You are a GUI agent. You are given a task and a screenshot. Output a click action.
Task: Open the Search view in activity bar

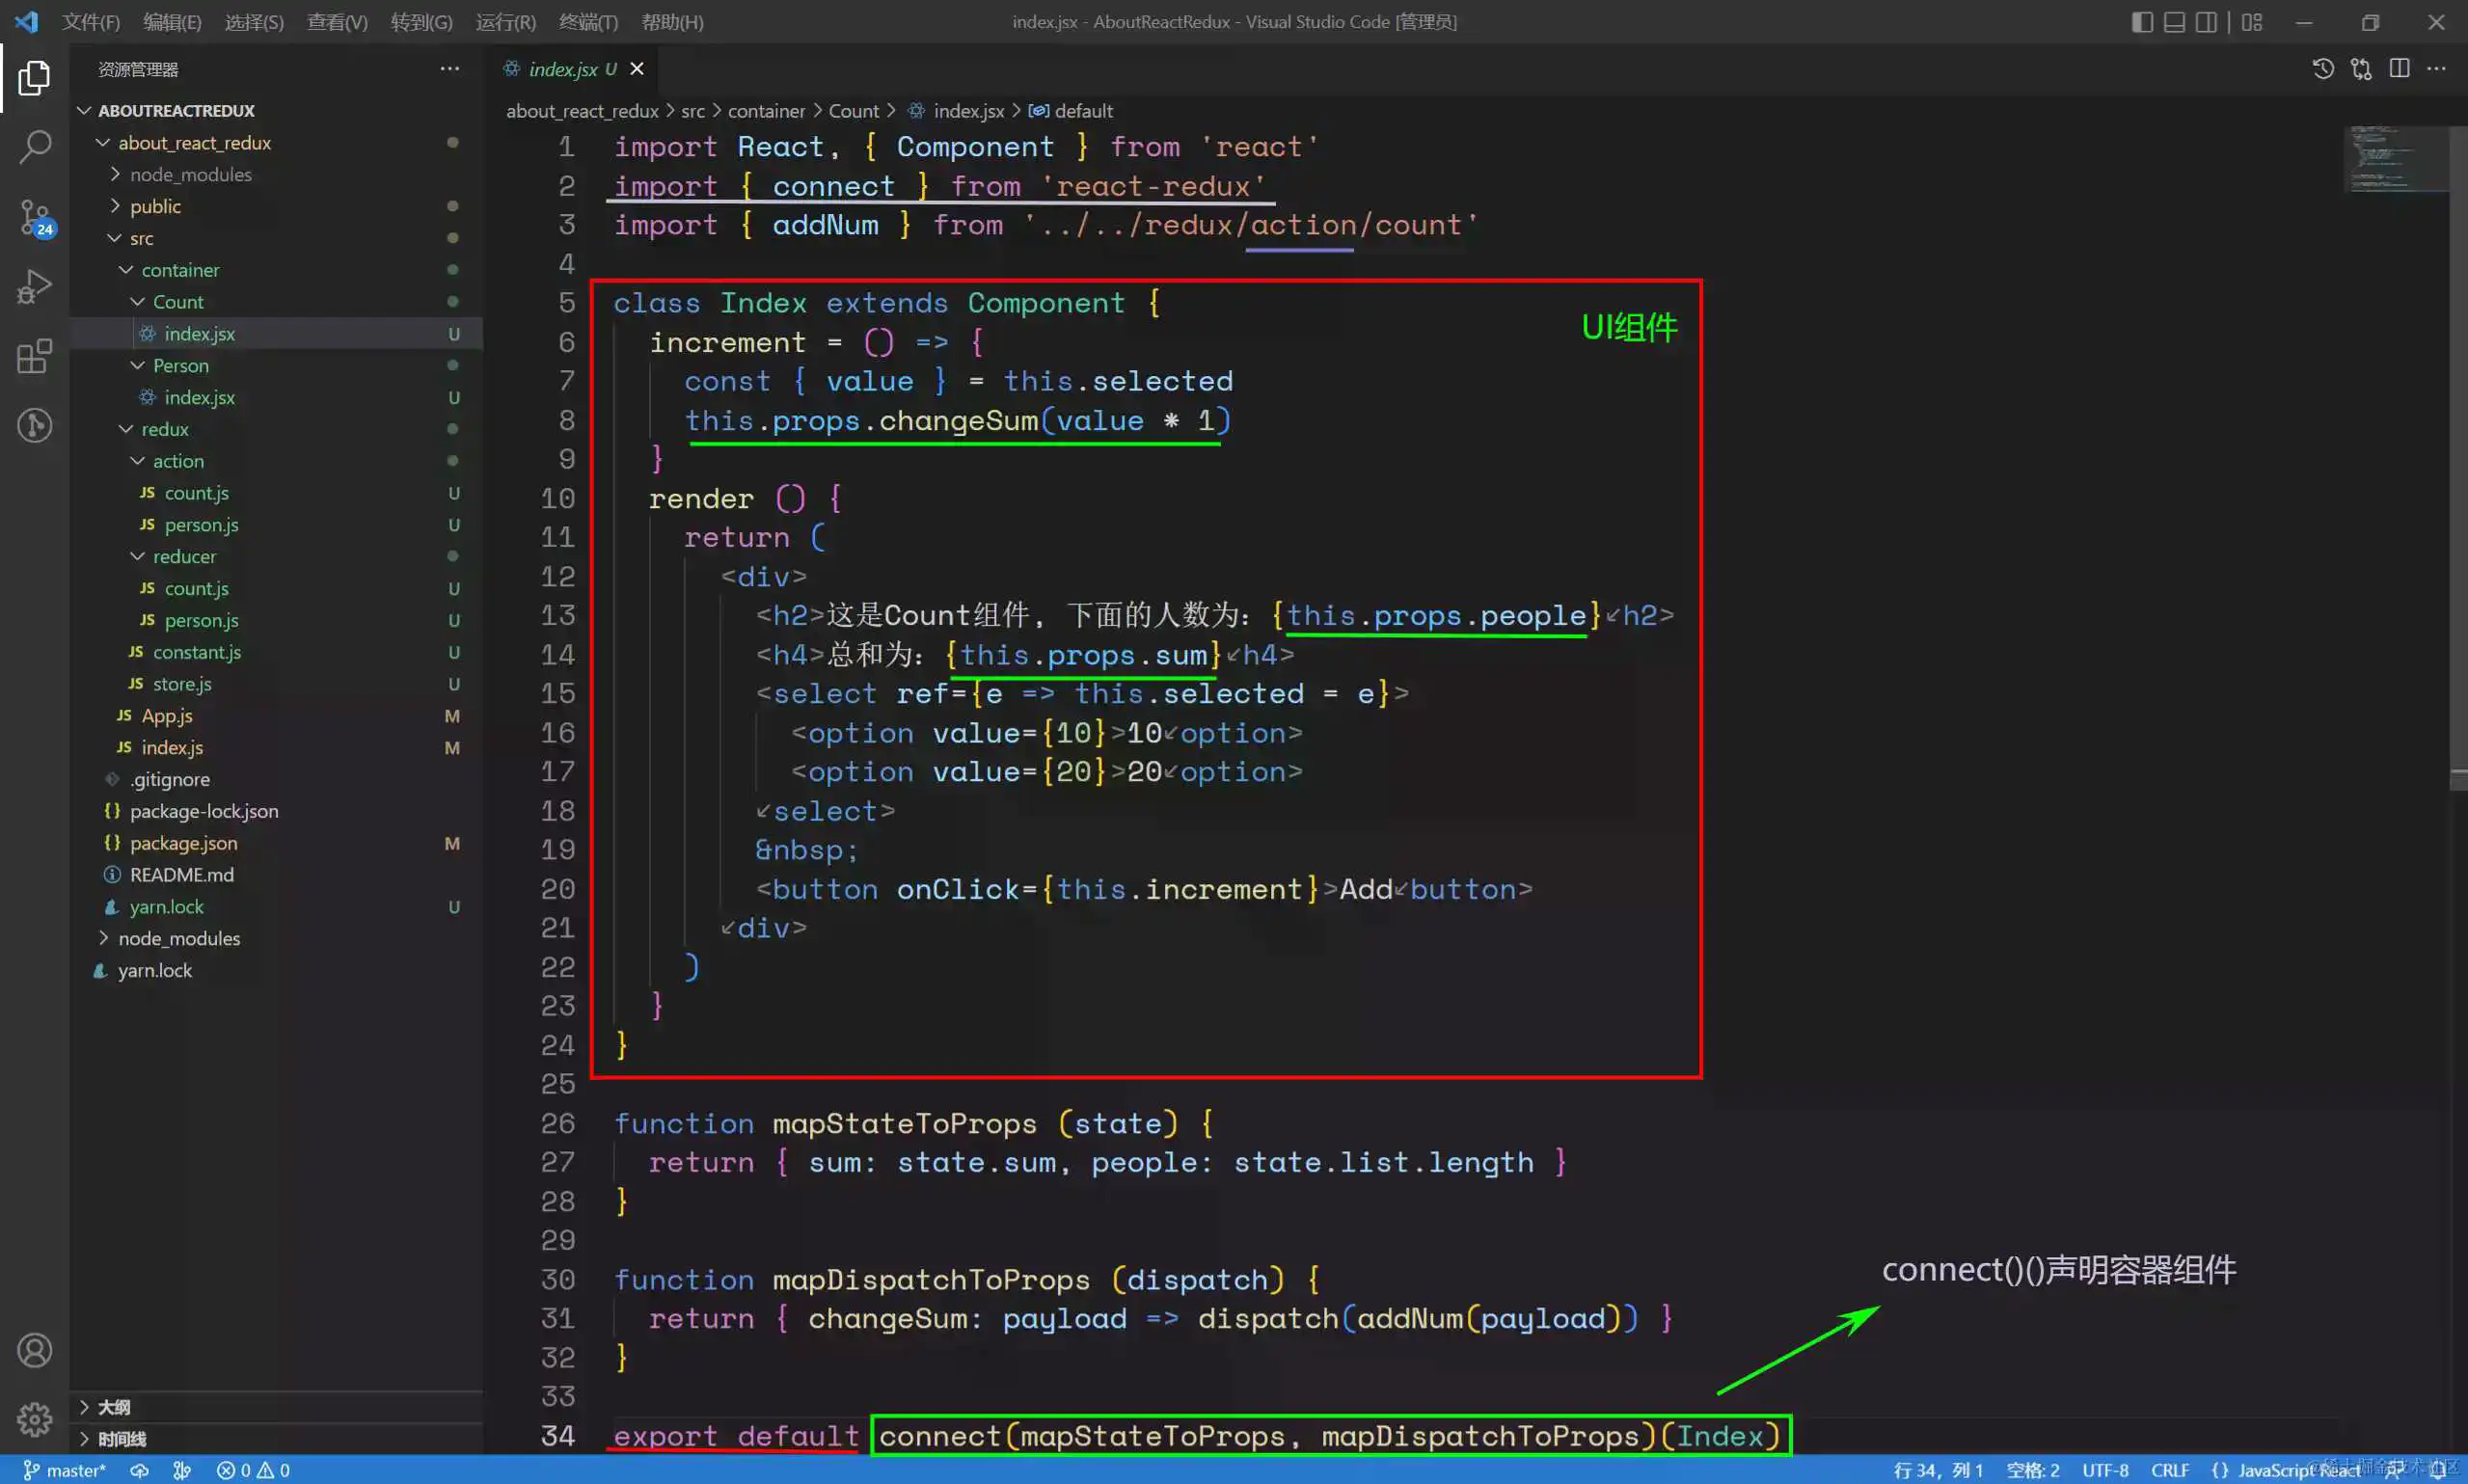pyautogui.click(x=34, y=146)
